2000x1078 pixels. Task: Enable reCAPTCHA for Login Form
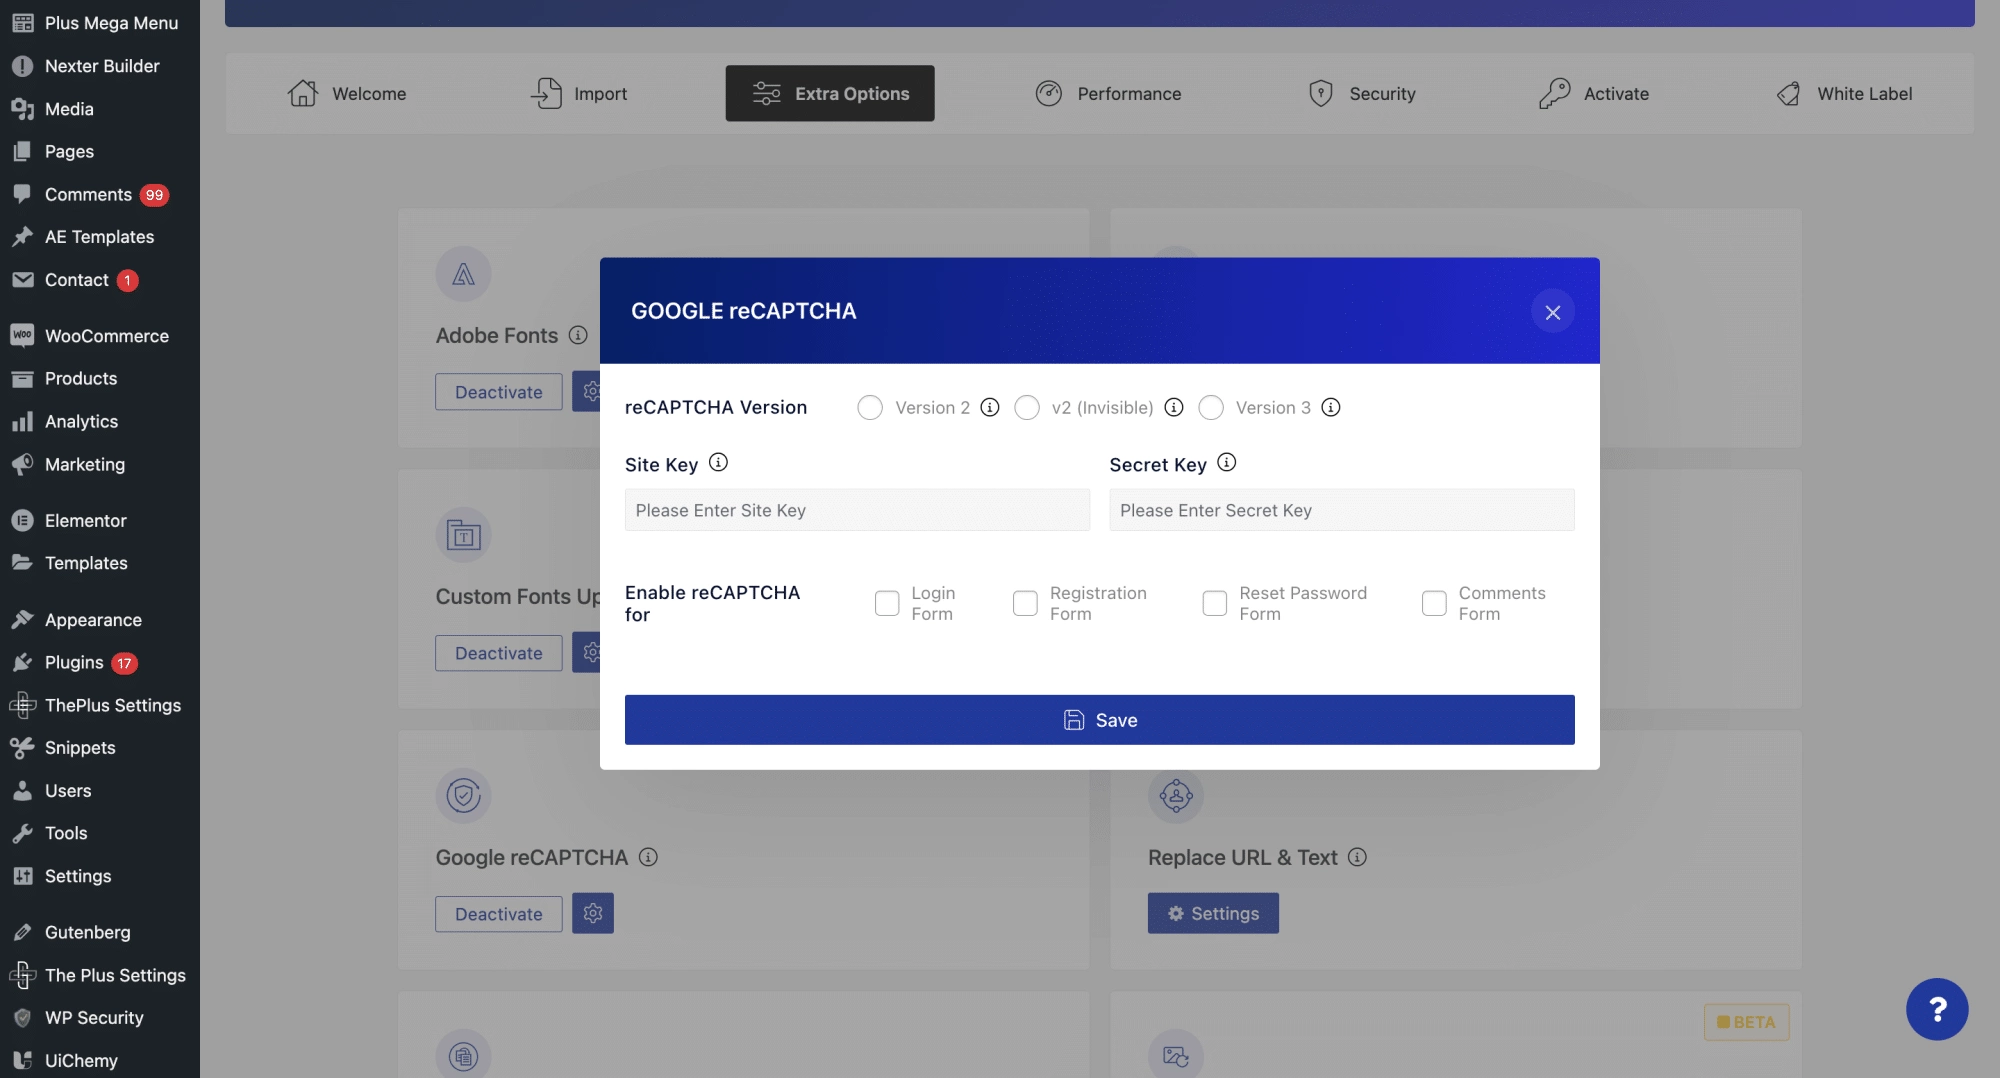click(887, 604)
